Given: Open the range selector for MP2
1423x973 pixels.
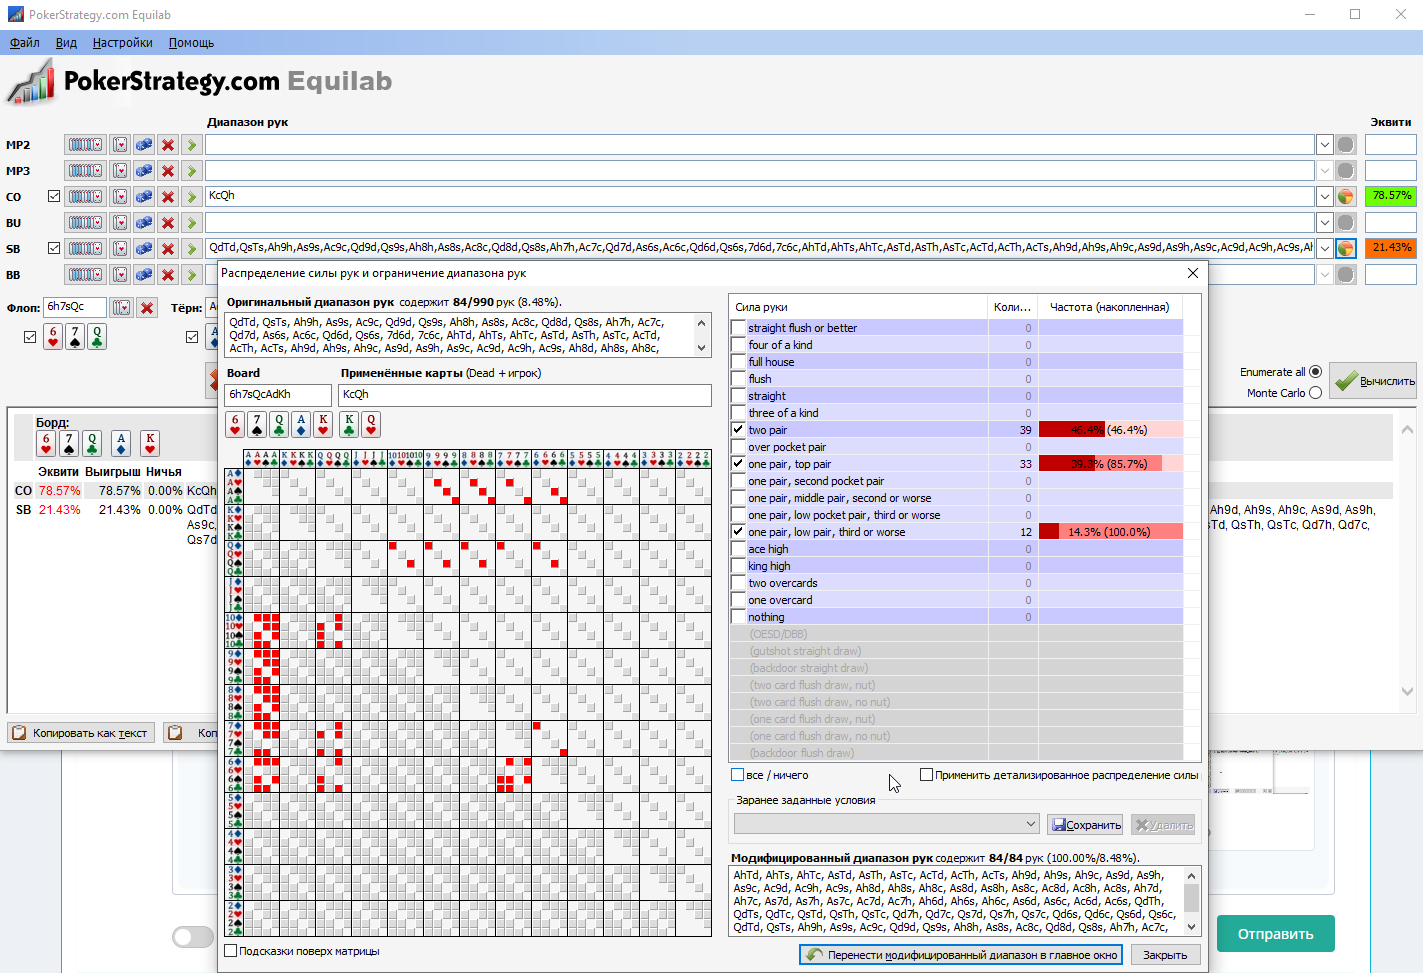Looking at the screenshot, I should [x=84, y=145].
